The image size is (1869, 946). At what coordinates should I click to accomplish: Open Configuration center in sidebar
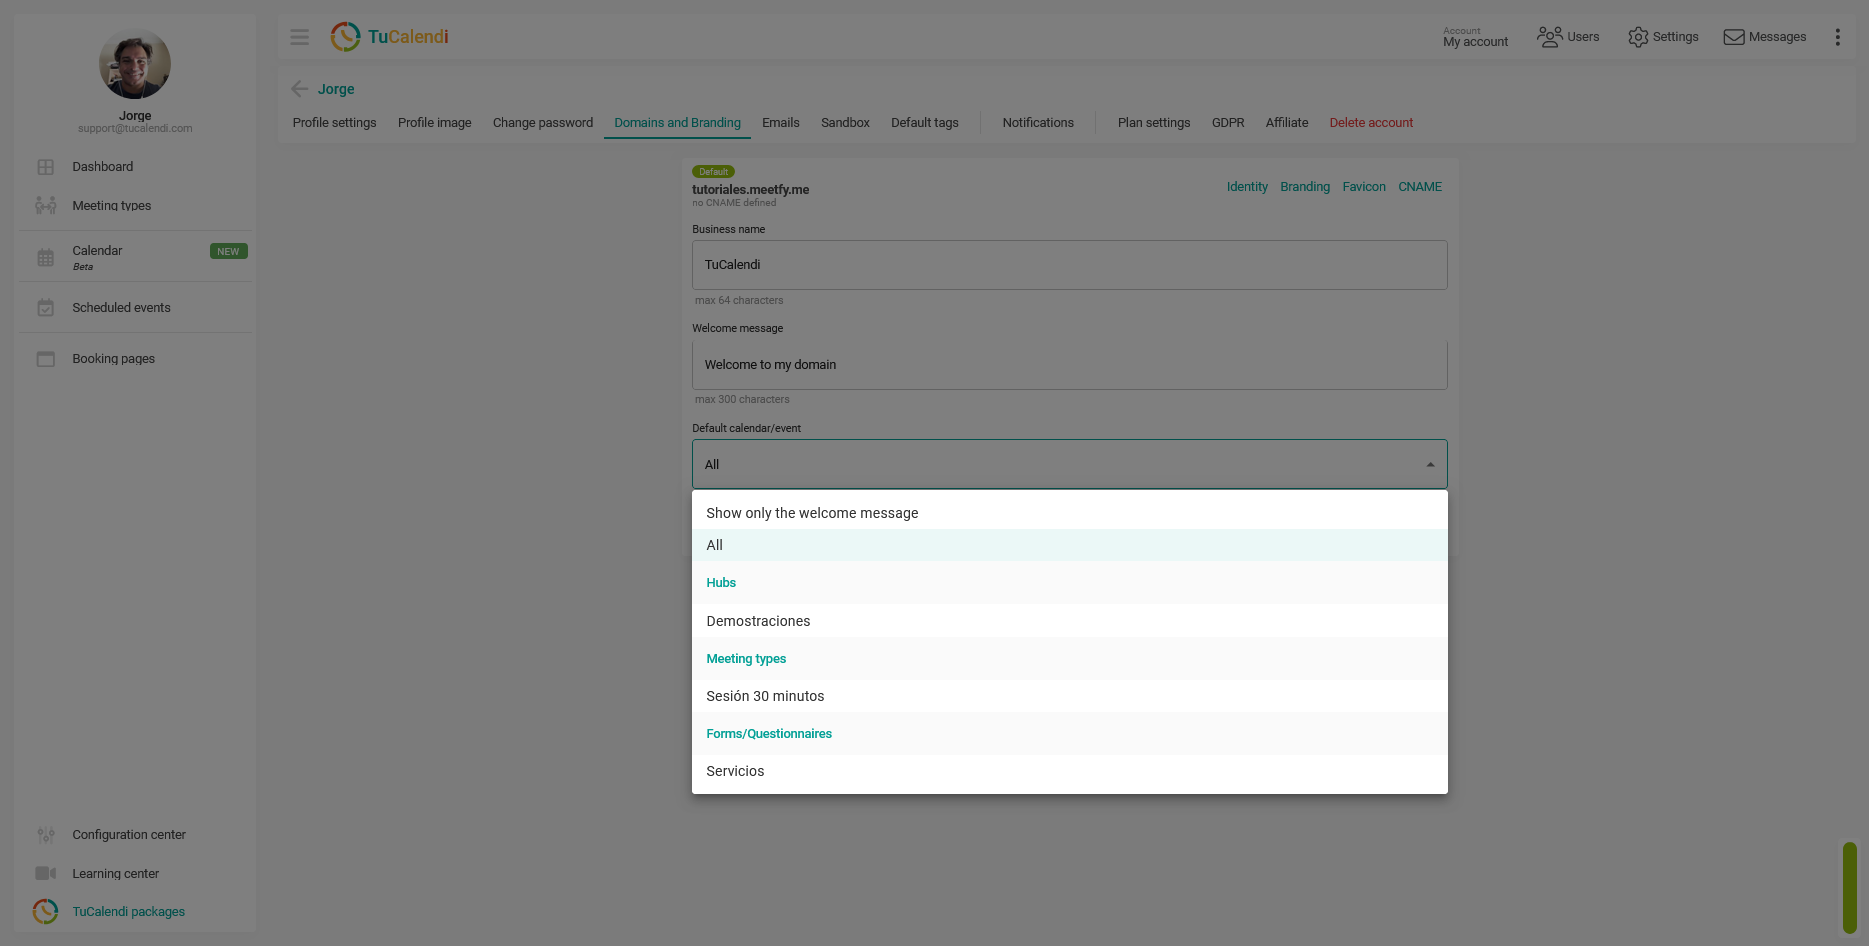pyautogui.click(x=129, y=835)
